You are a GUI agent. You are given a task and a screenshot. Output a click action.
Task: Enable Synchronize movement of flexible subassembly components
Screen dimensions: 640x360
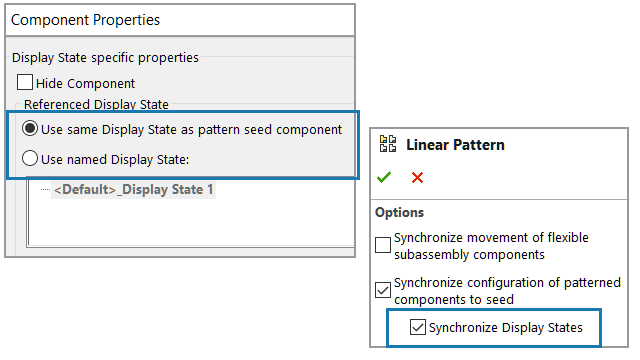click(x=383, y=245)
